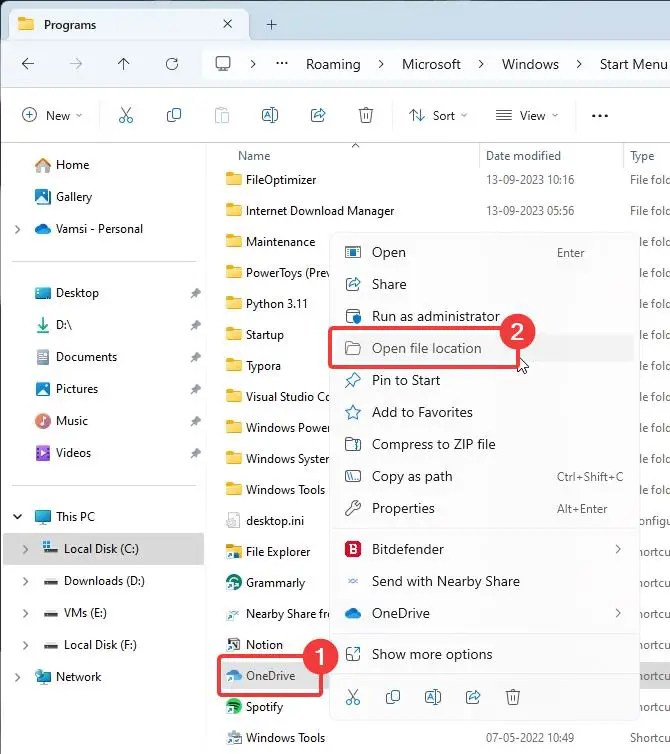Image resolution: width=670 pixels, height=754 pixels.
Task: Go up one folder level with Up arrow
Action: [123, 64]
